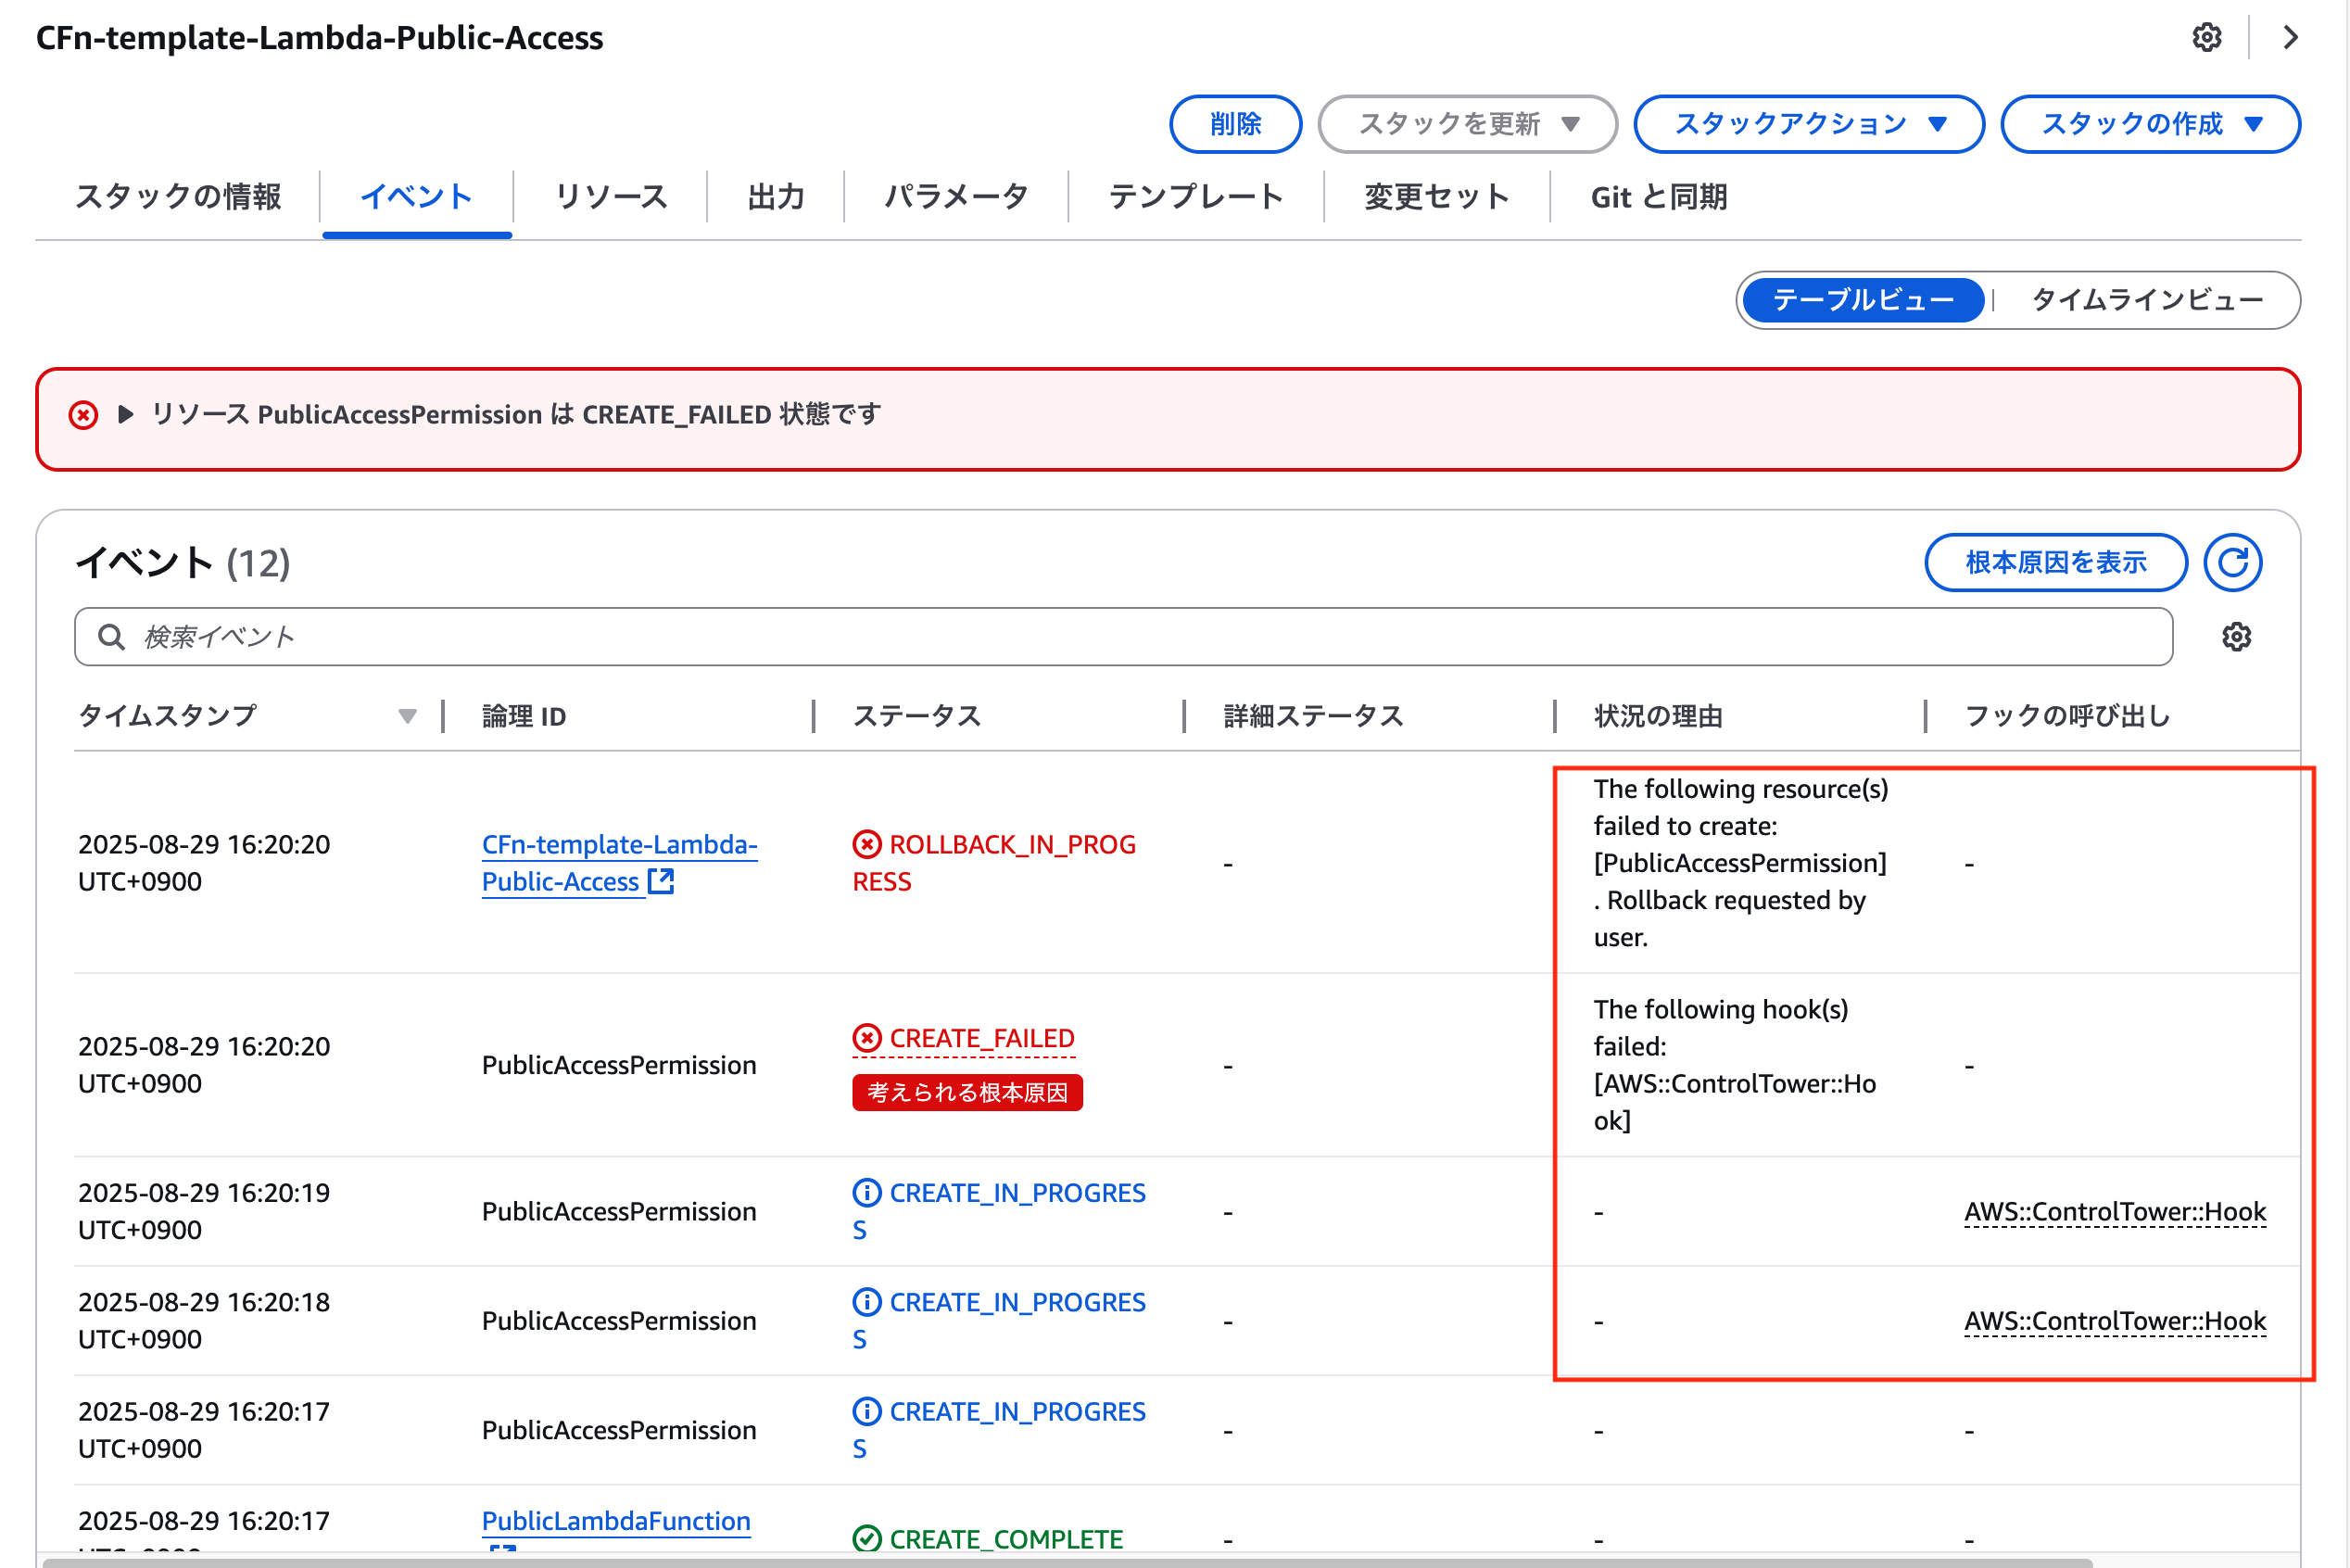Click CREATE_COMPLETE status text

(x=1006, y=1539)
